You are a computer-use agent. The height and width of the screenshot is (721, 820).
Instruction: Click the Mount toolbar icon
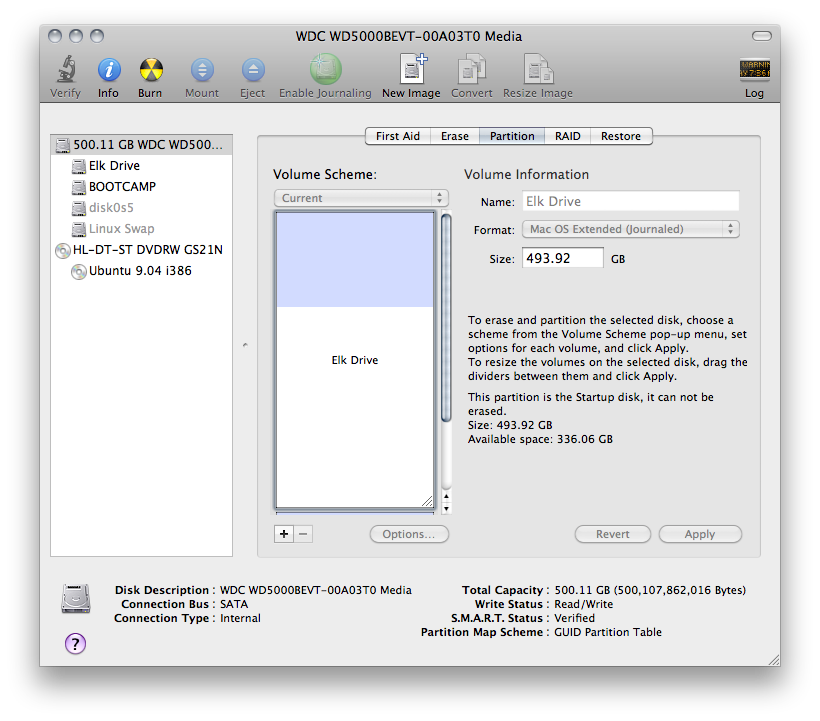click(202, 70)
